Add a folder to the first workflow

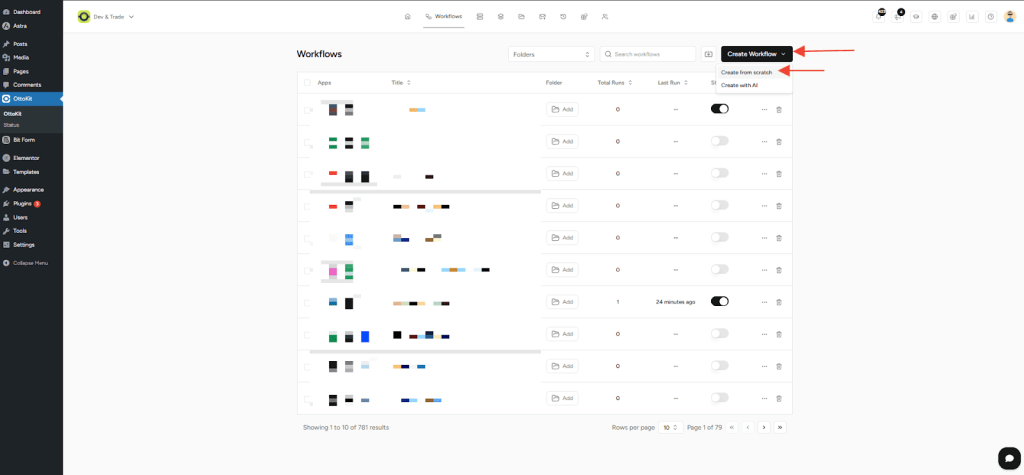562,109
